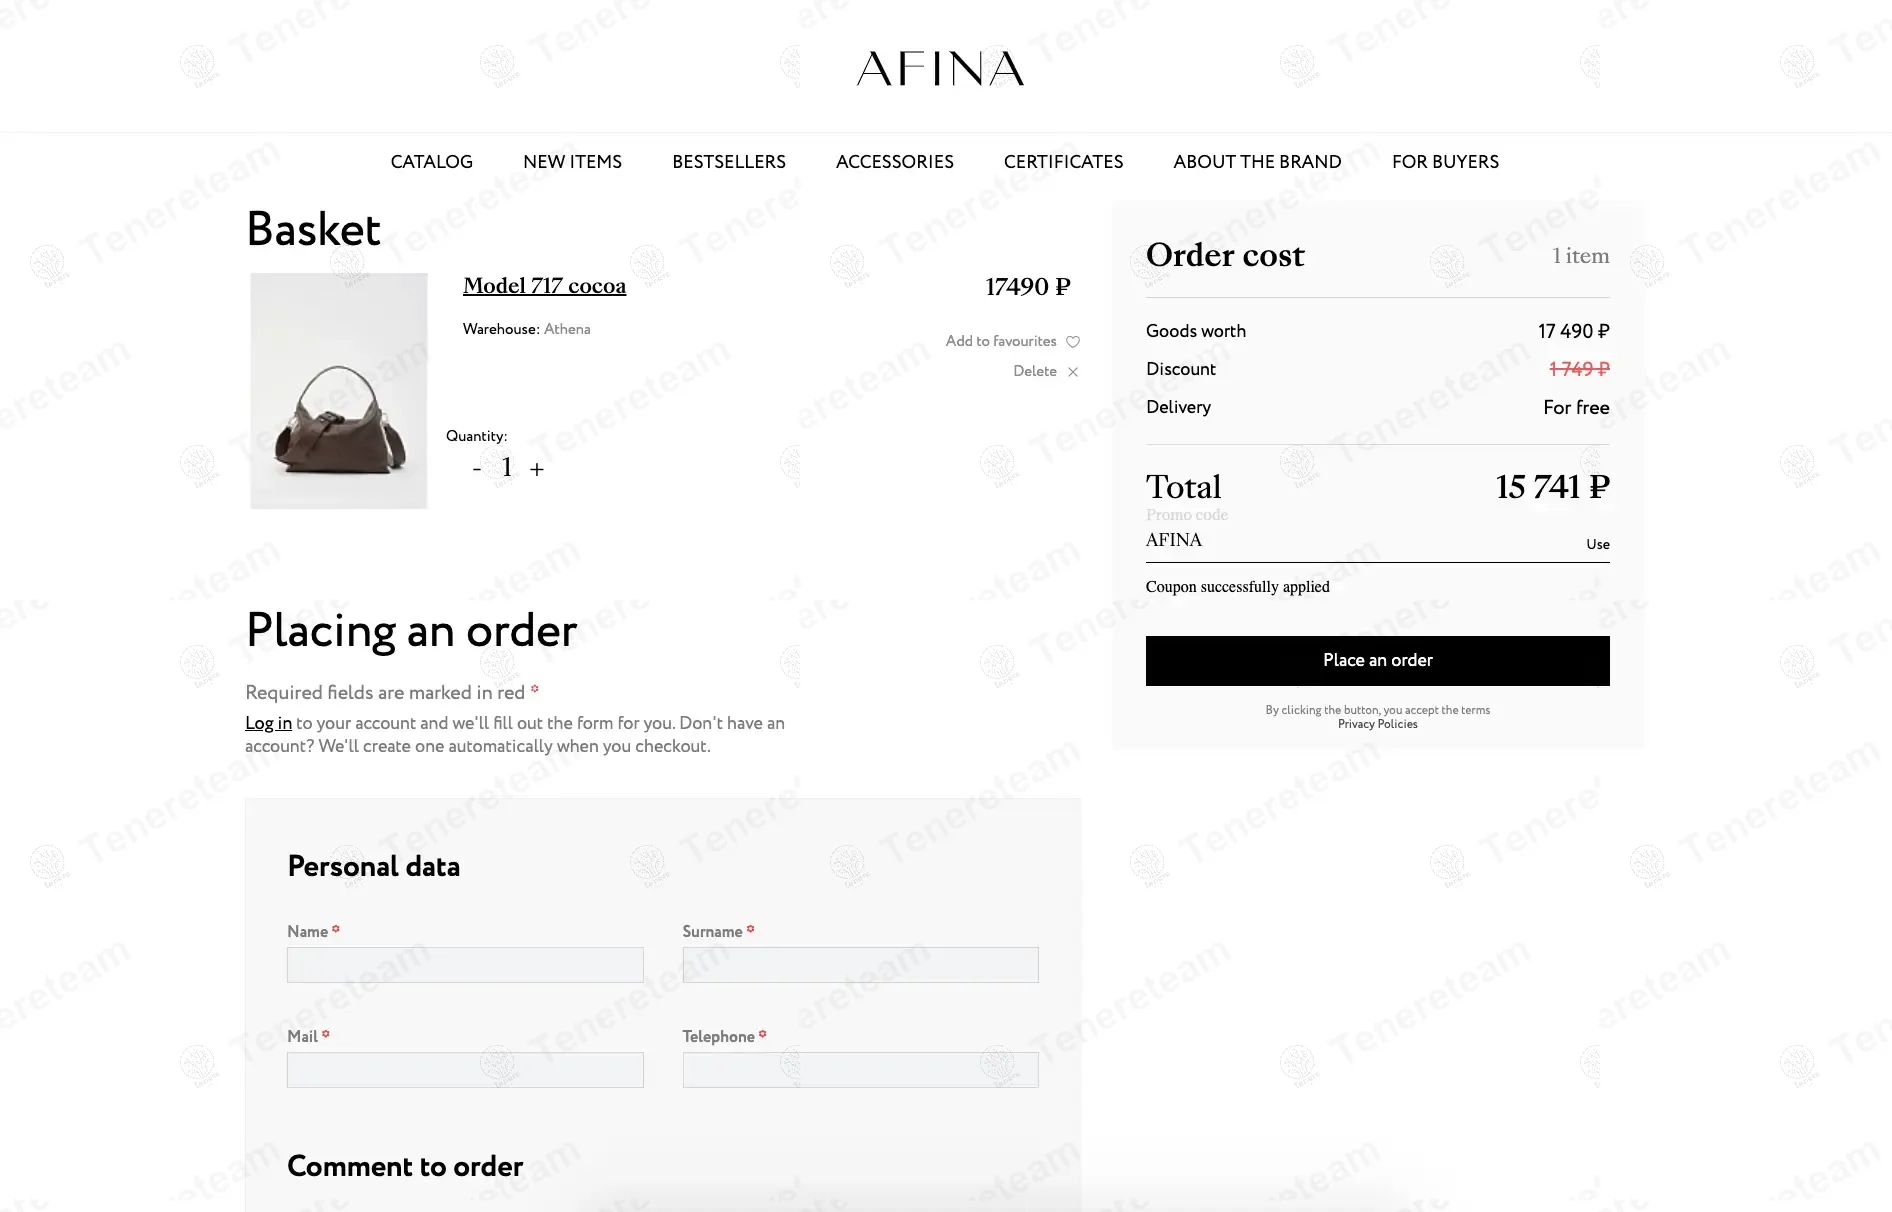1892x1212 pixels.
Task: Click the AFINA logo
Action: [940, 68]
